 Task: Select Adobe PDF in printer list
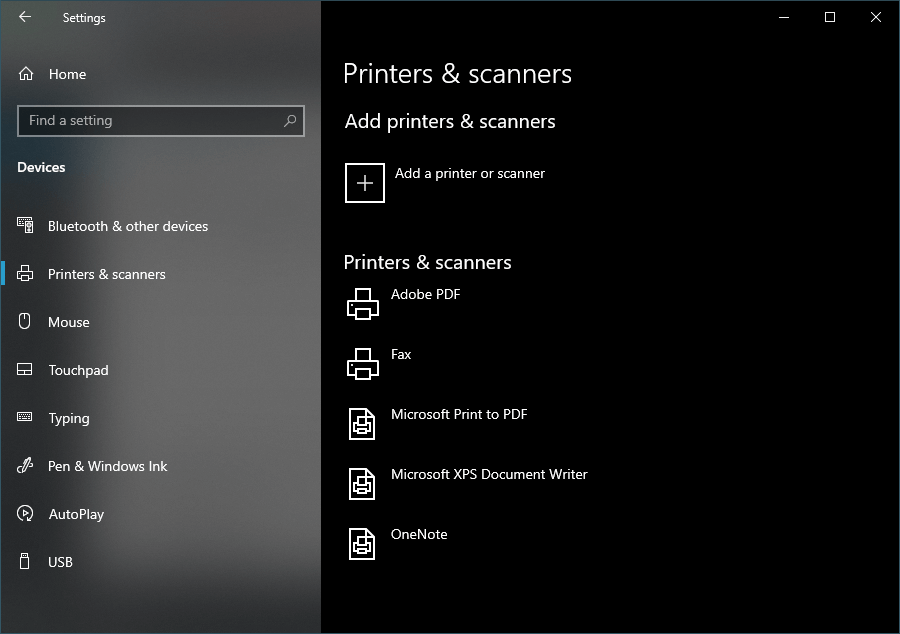click(x=426, y=294)
